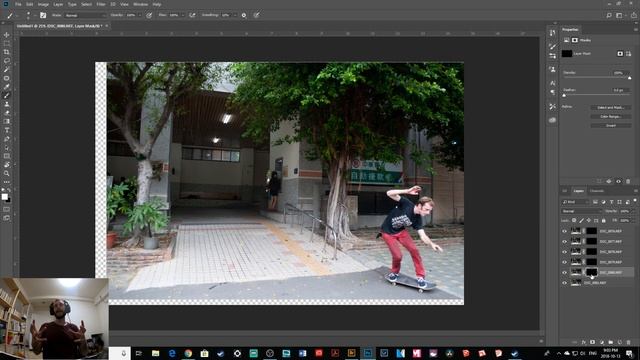Switch to the Channels tab
640x360 pixels.
click(x=596, y=191)
